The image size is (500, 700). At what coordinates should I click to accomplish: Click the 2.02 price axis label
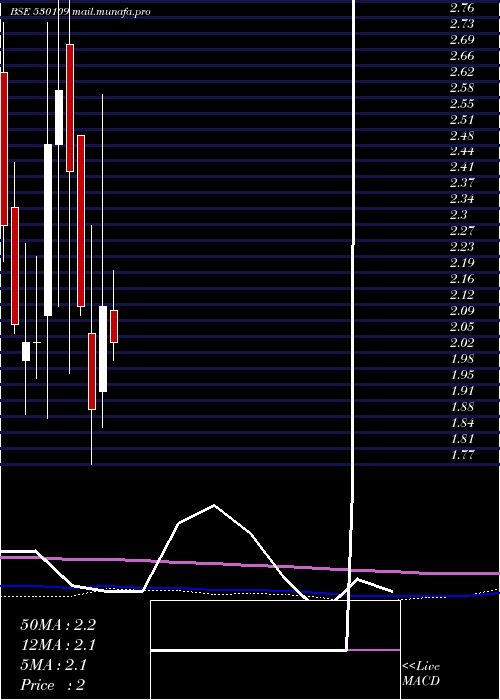tap(462, 343)
